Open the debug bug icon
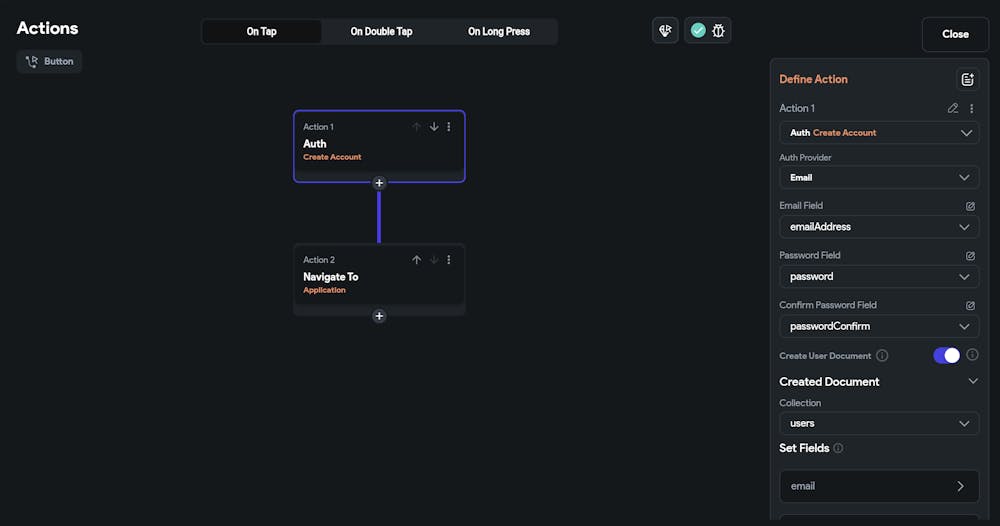This screenshot has width=1000, height=526. [x=718, y=31]
